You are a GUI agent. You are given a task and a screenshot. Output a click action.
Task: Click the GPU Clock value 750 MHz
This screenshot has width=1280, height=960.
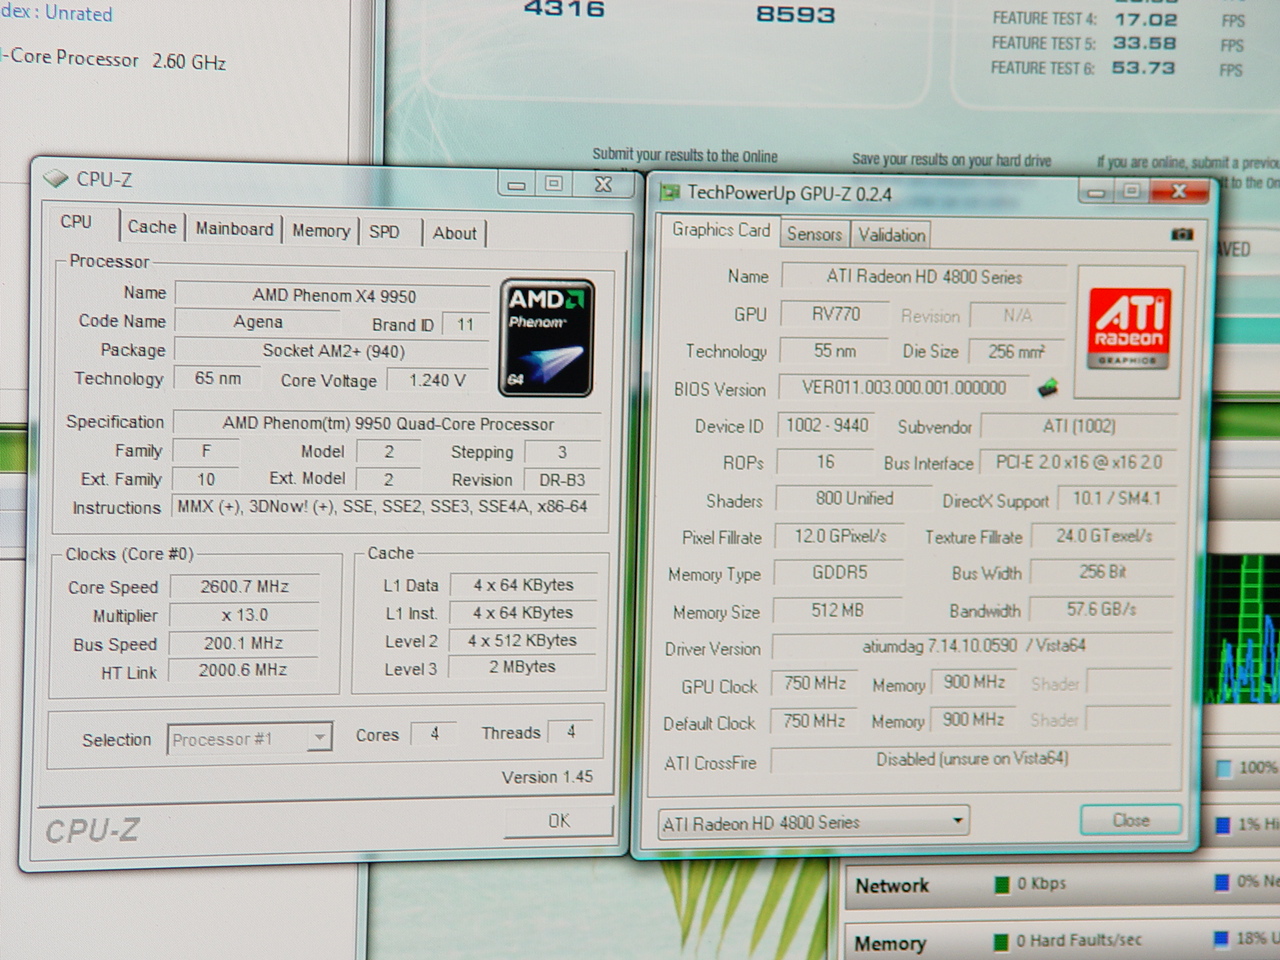tap(814, 684)
